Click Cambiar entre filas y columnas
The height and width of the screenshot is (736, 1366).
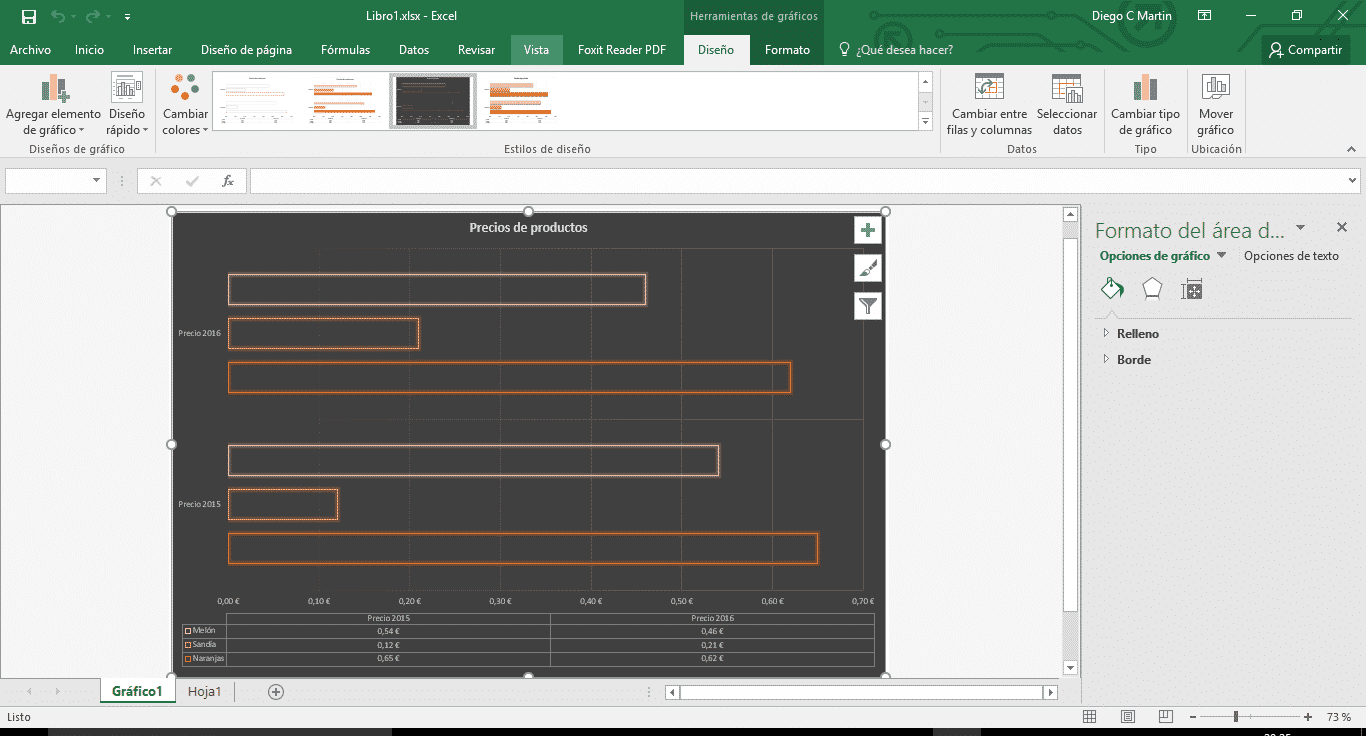tap(988, 105)
